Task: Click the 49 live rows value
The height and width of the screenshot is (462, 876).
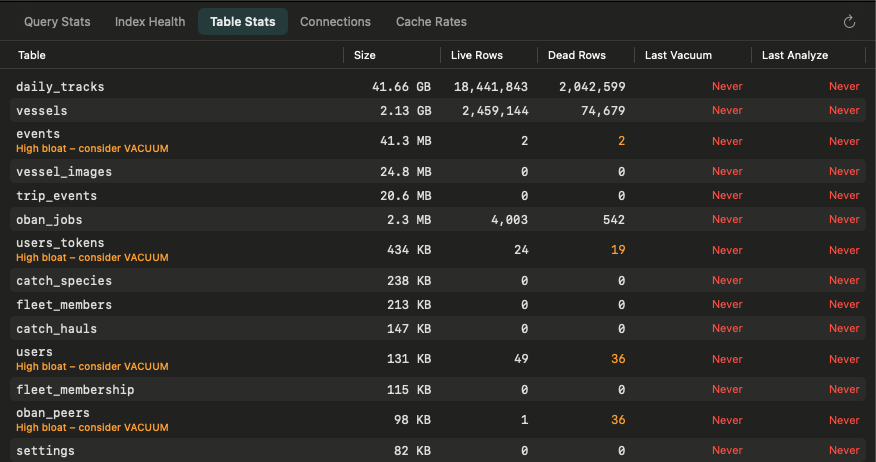Action: click(521, 359)
